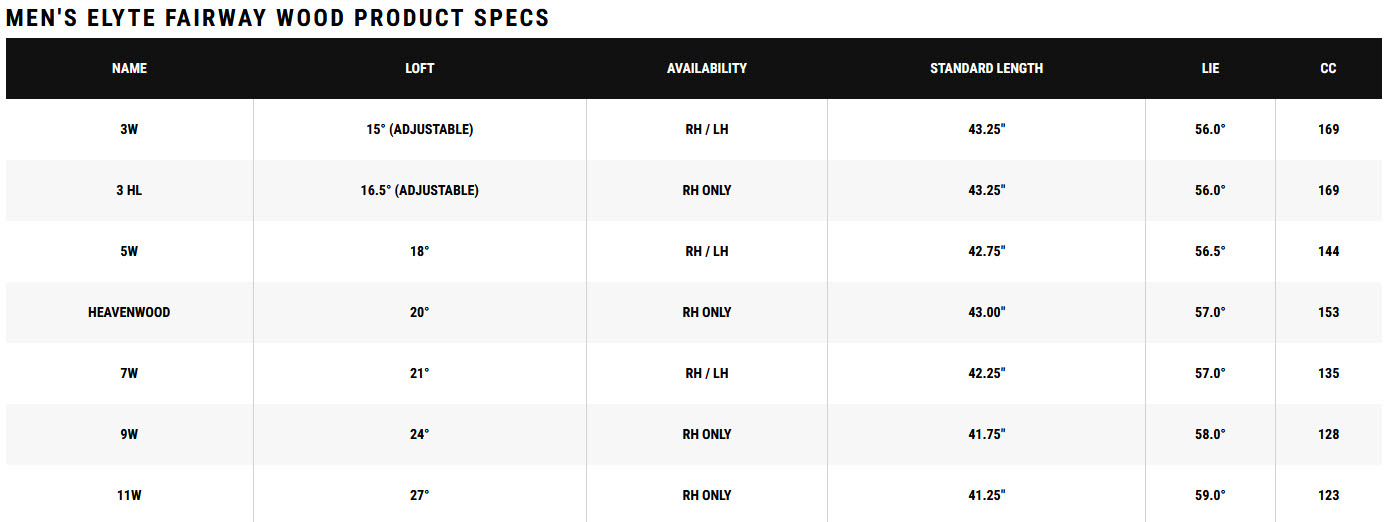Click the AVAILABILITY column header
This screenshot has width=1390, height=522.
pyautogui.click(x=707, y=69)
